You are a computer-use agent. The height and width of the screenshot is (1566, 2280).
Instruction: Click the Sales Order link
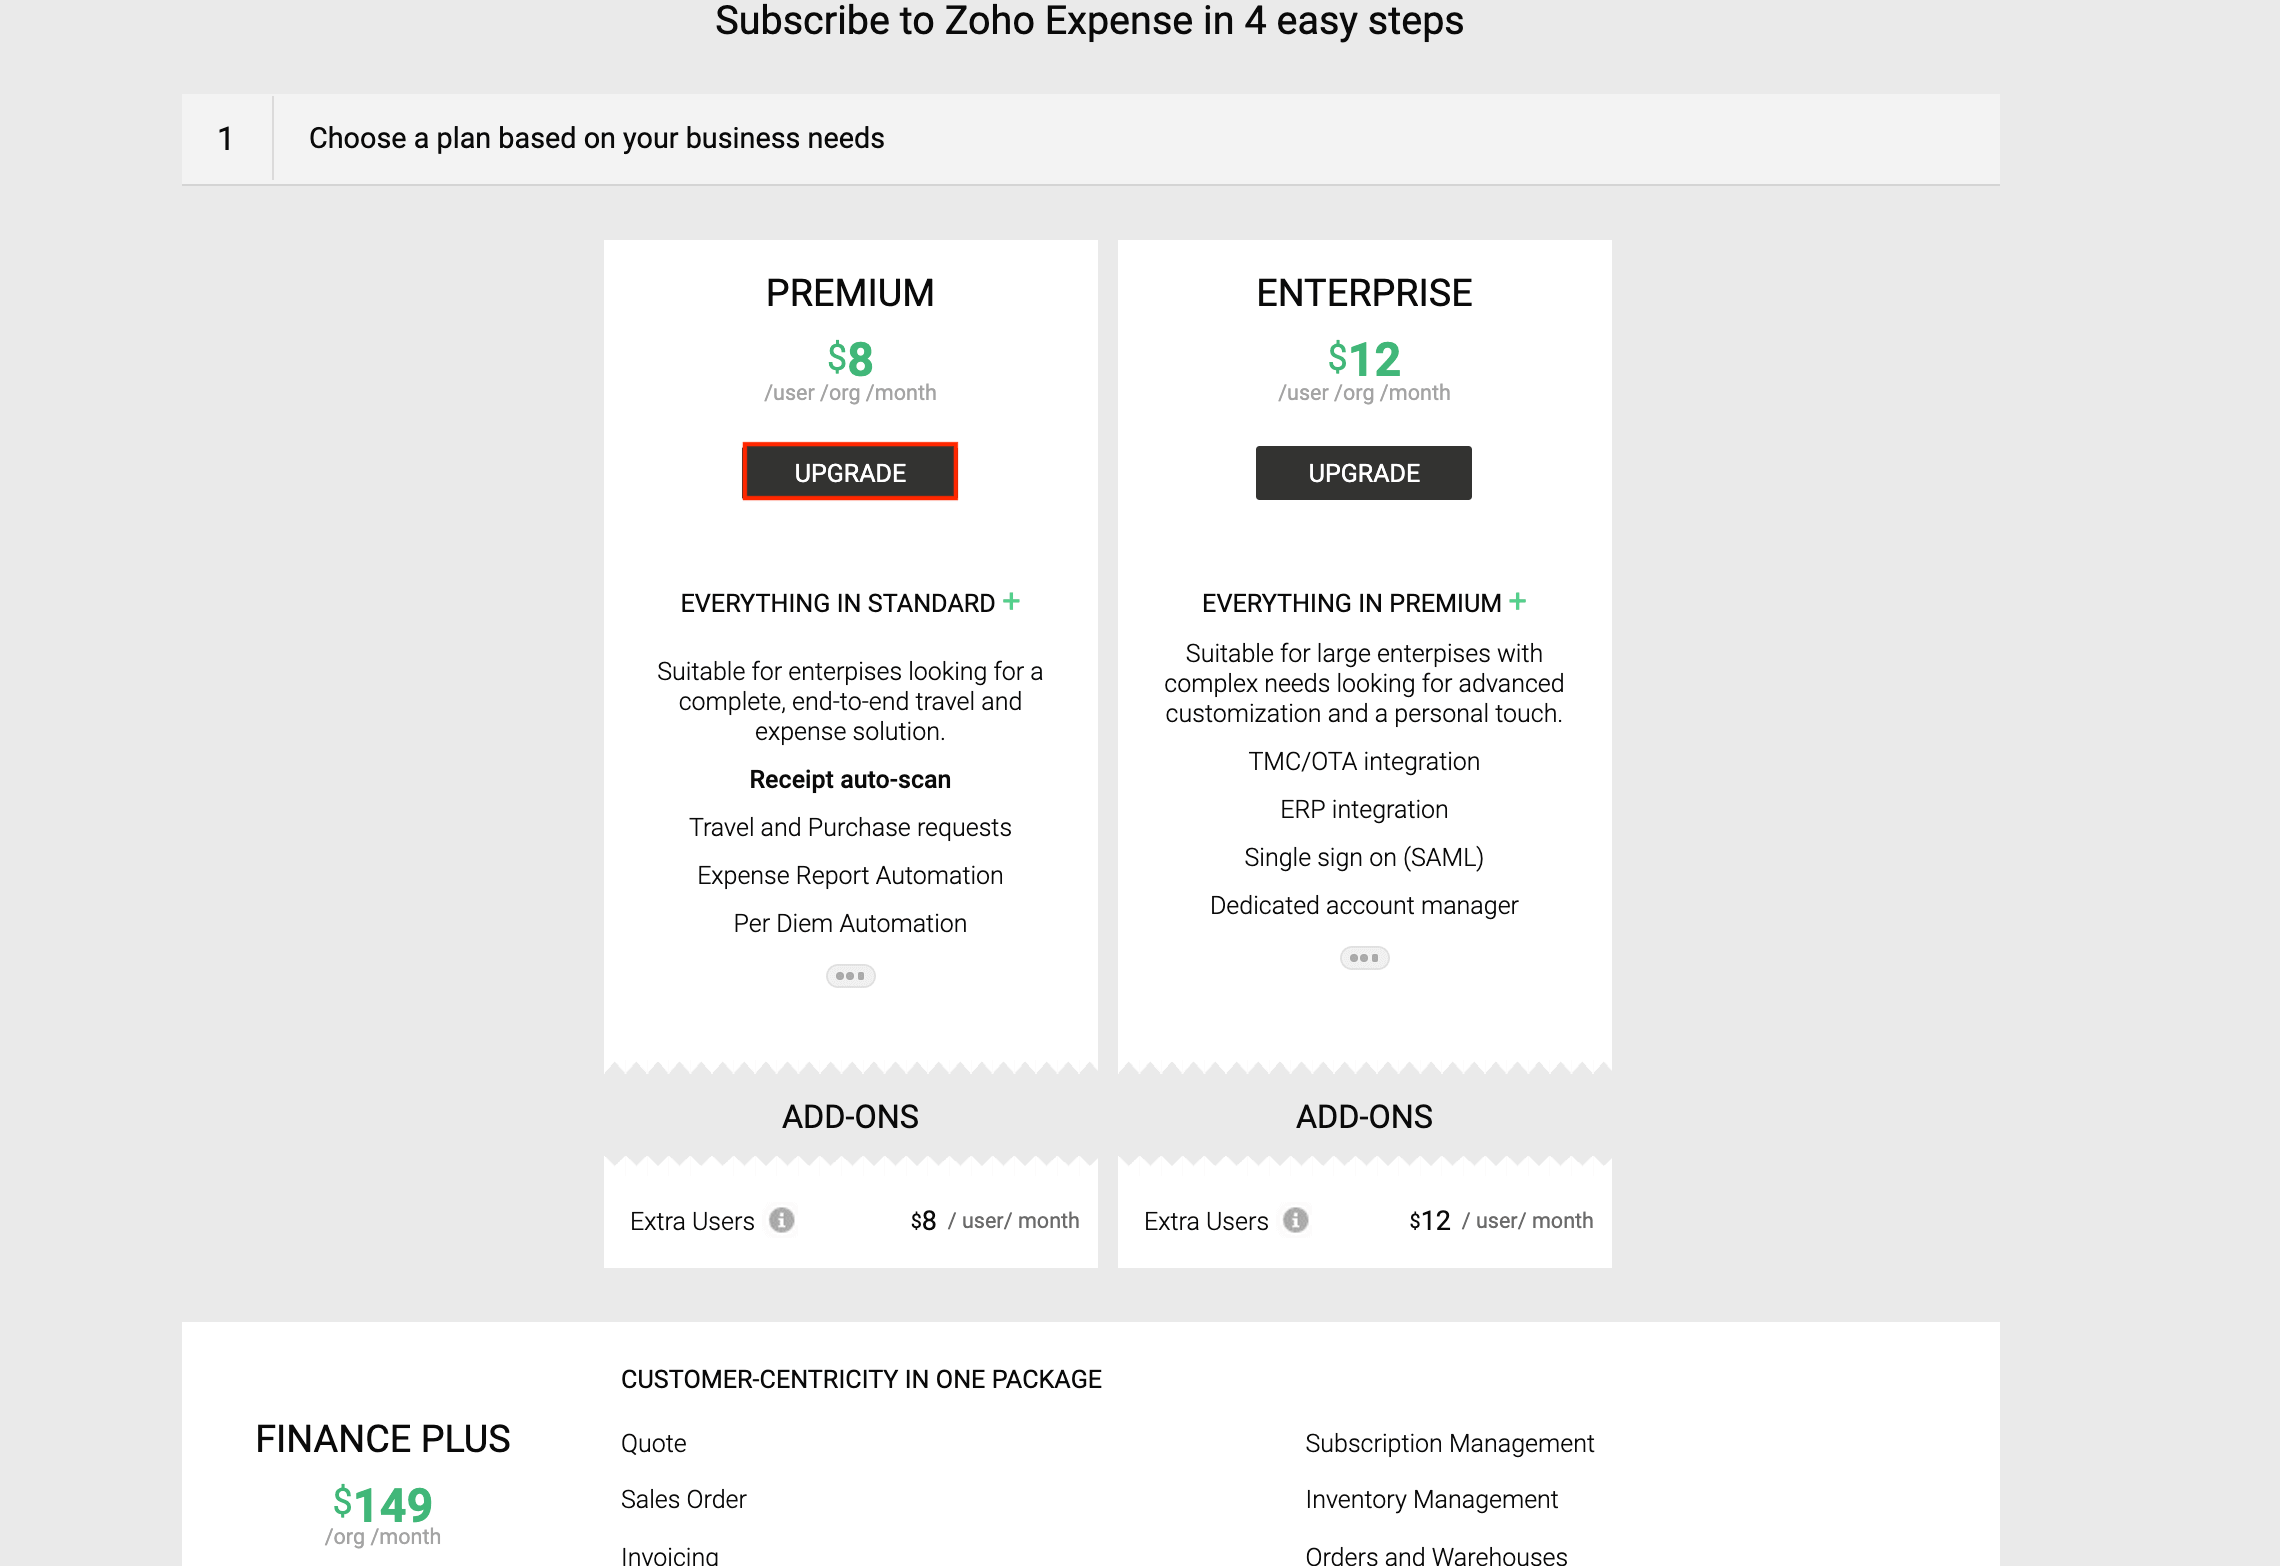click(684, 1499)
